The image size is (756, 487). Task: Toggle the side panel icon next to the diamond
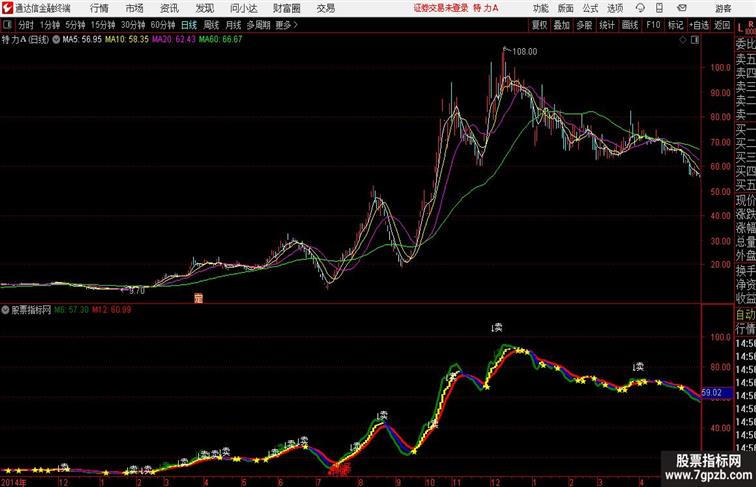[x=695, y=40]
